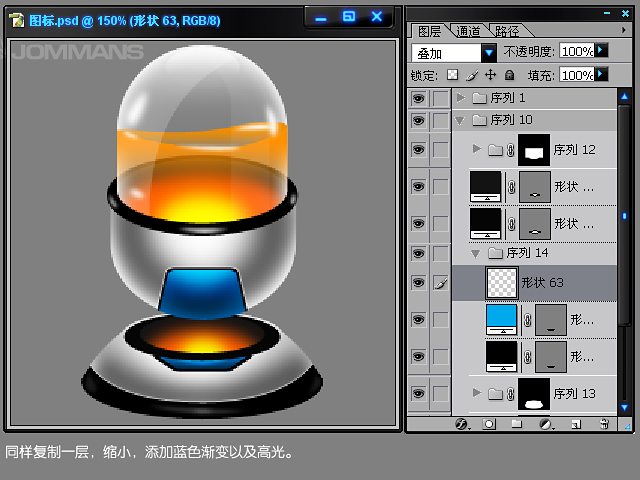Click the new adjustment layer icon

pos(545,424)
